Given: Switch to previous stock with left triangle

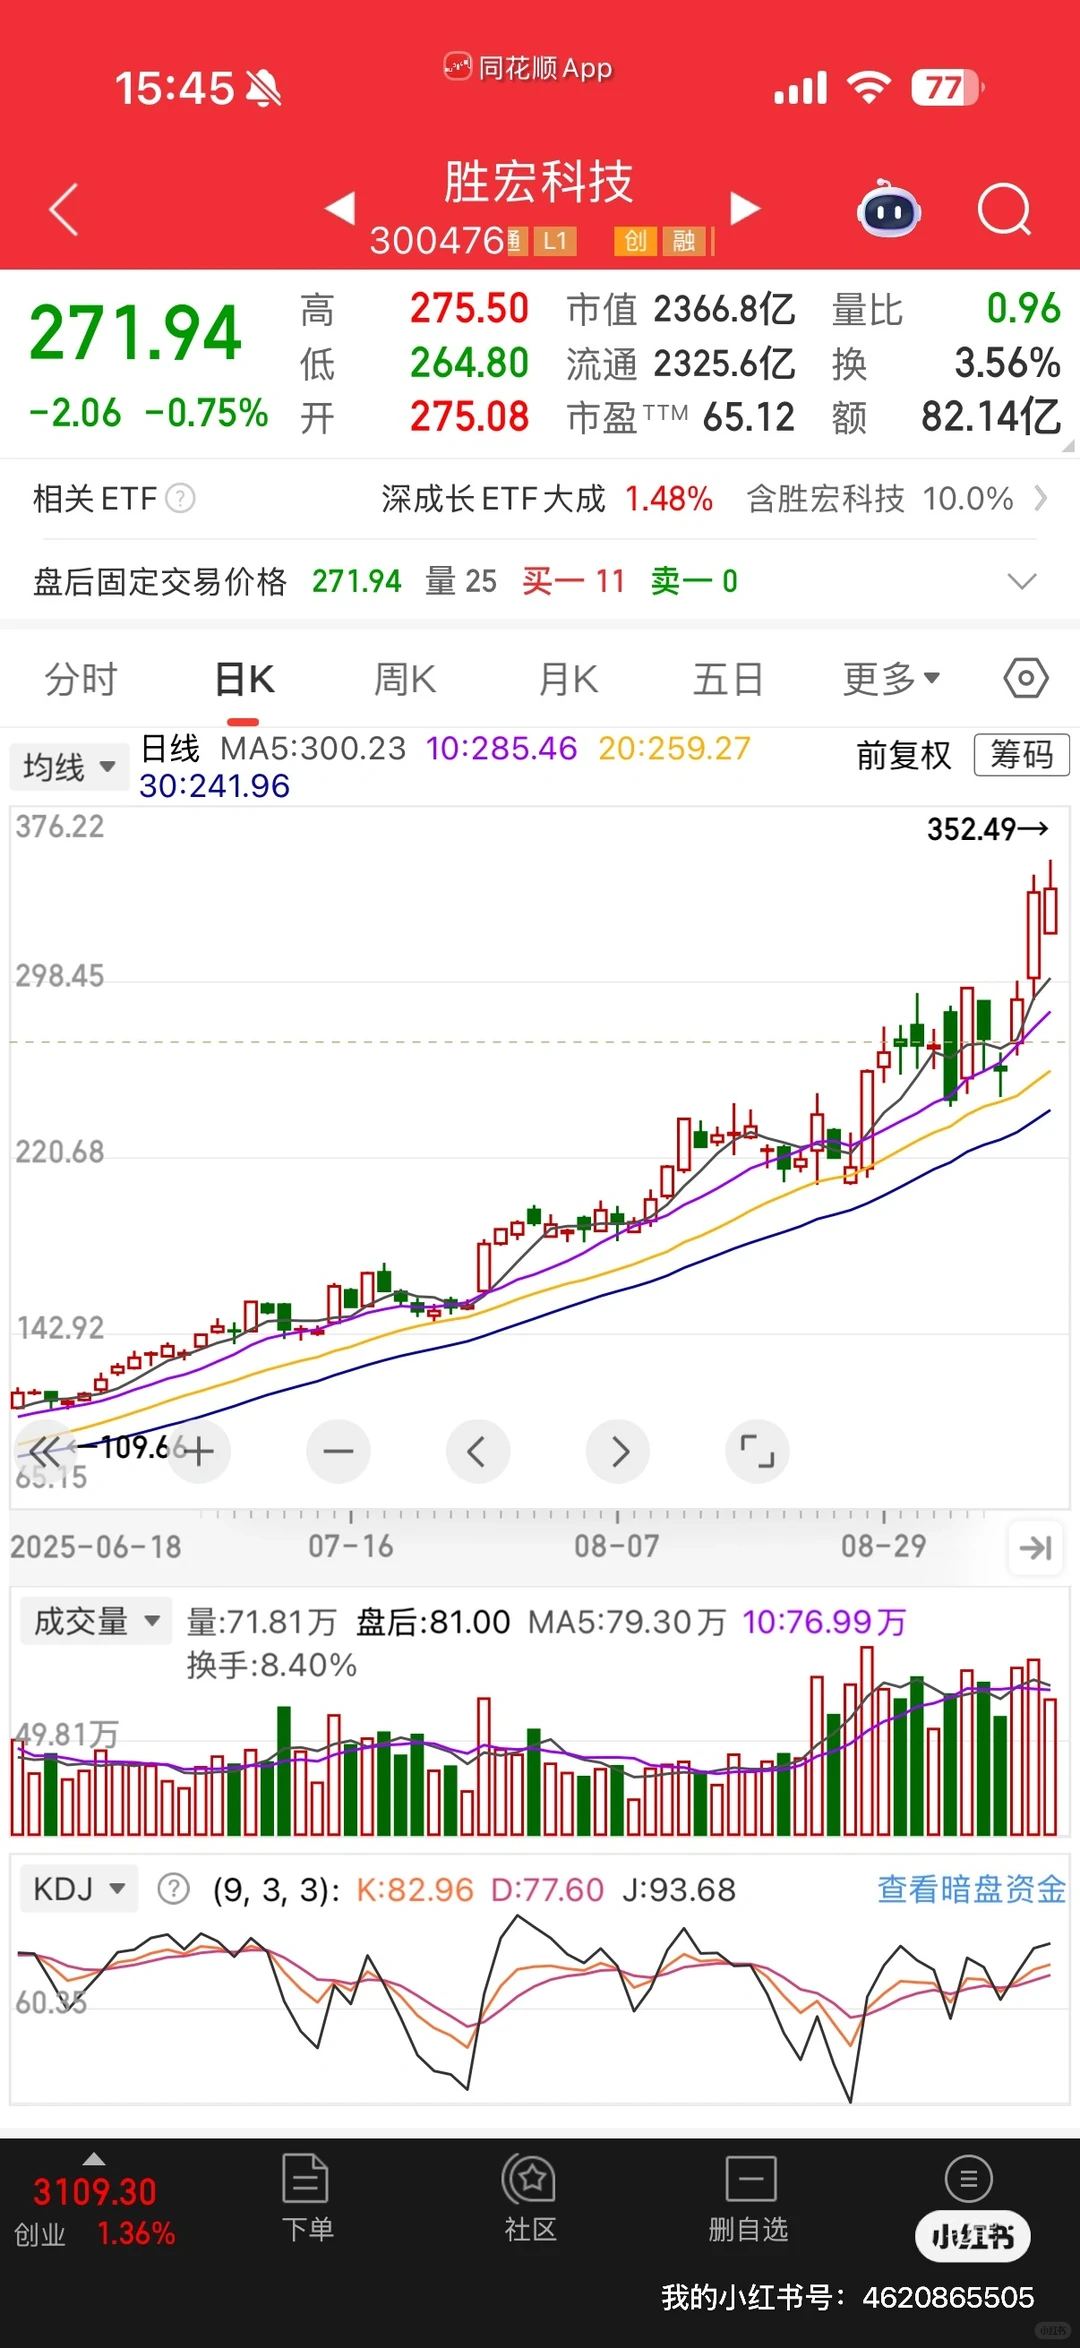Looking at the screenshot, I should point(340,208).
